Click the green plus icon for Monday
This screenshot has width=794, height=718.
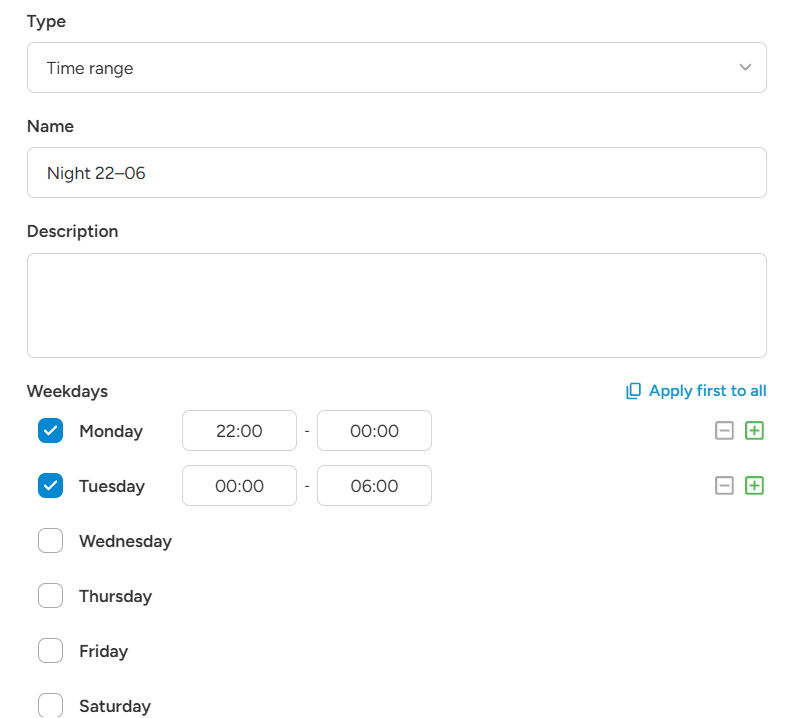pyautogui.click(x=754, y=431)
